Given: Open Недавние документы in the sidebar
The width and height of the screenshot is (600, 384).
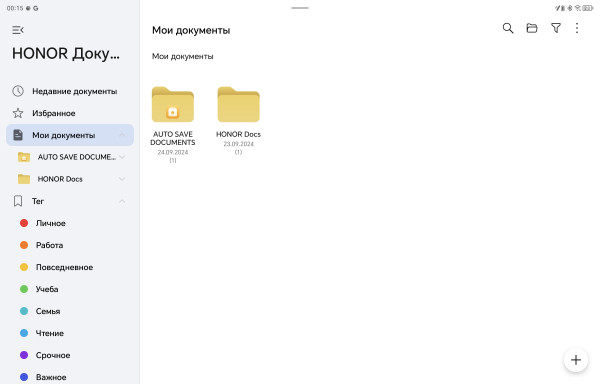Looking at the screenshot, I should pyautogui.click(x=70, y=91).
